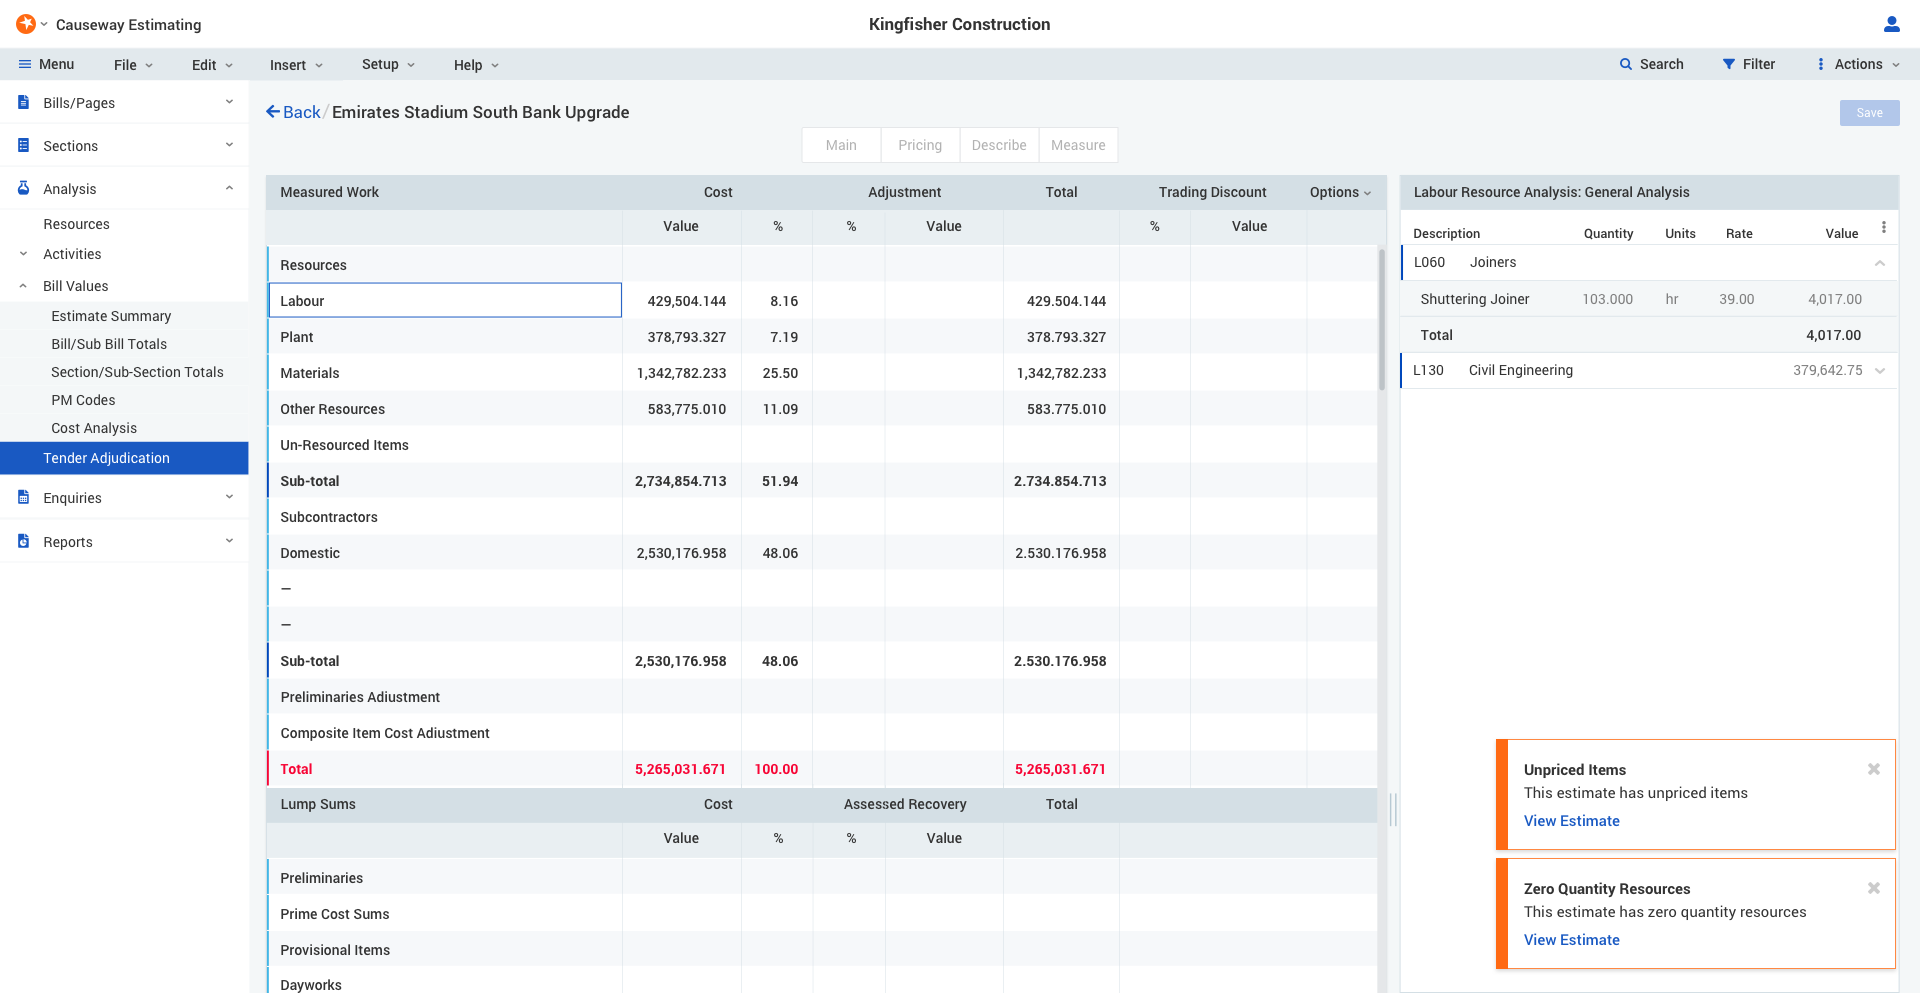The height and width of the screenshot is (993, 1920).
Task: Click the hamburger Menu icon
Action: [25, 64]
